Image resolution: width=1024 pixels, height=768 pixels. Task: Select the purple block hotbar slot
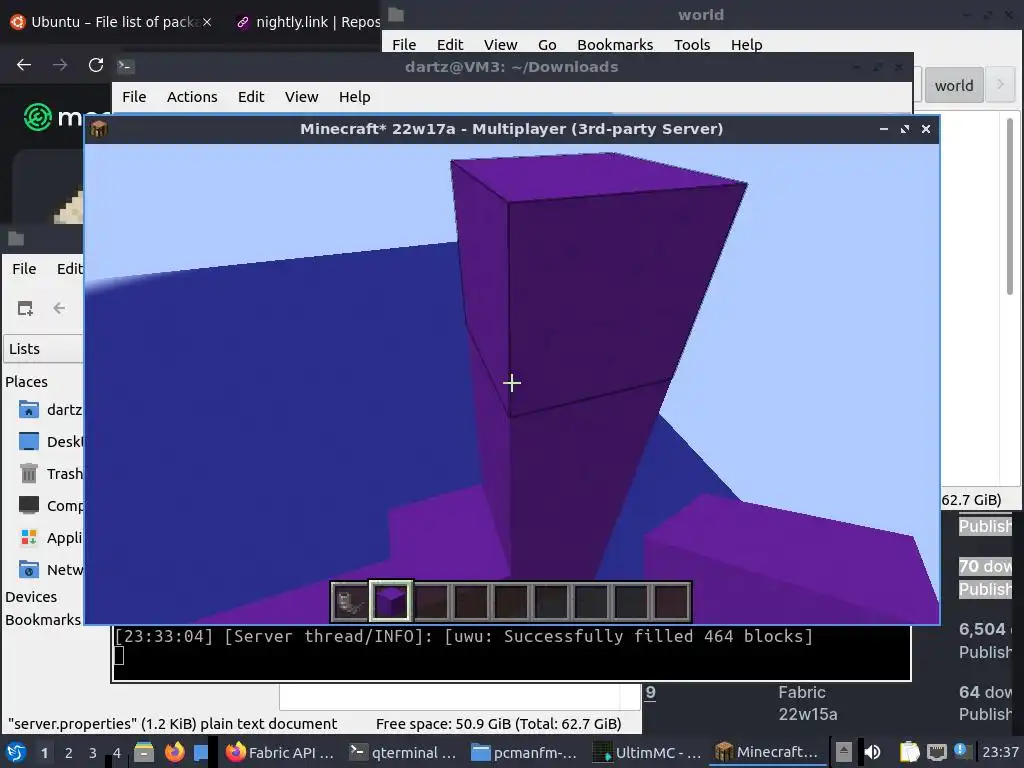click(391, 601)
